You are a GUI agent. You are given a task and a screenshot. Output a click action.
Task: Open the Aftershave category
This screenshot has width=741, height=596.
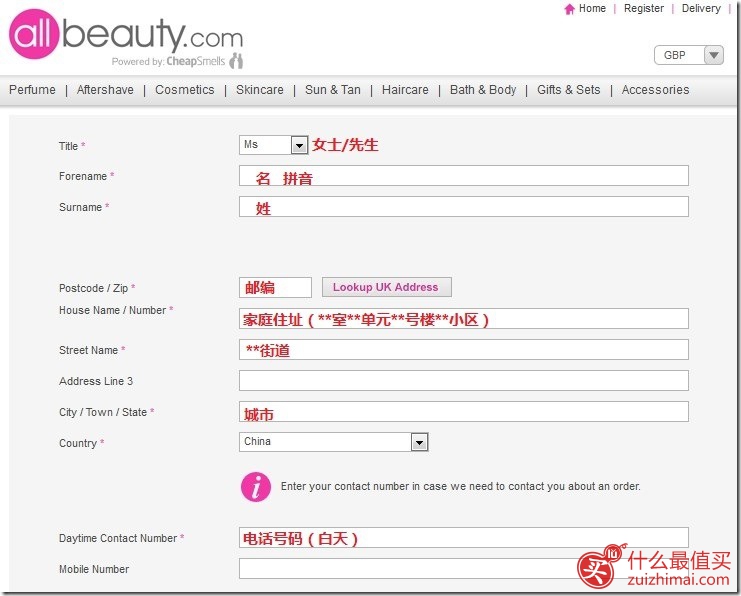[x=105, y=90]
